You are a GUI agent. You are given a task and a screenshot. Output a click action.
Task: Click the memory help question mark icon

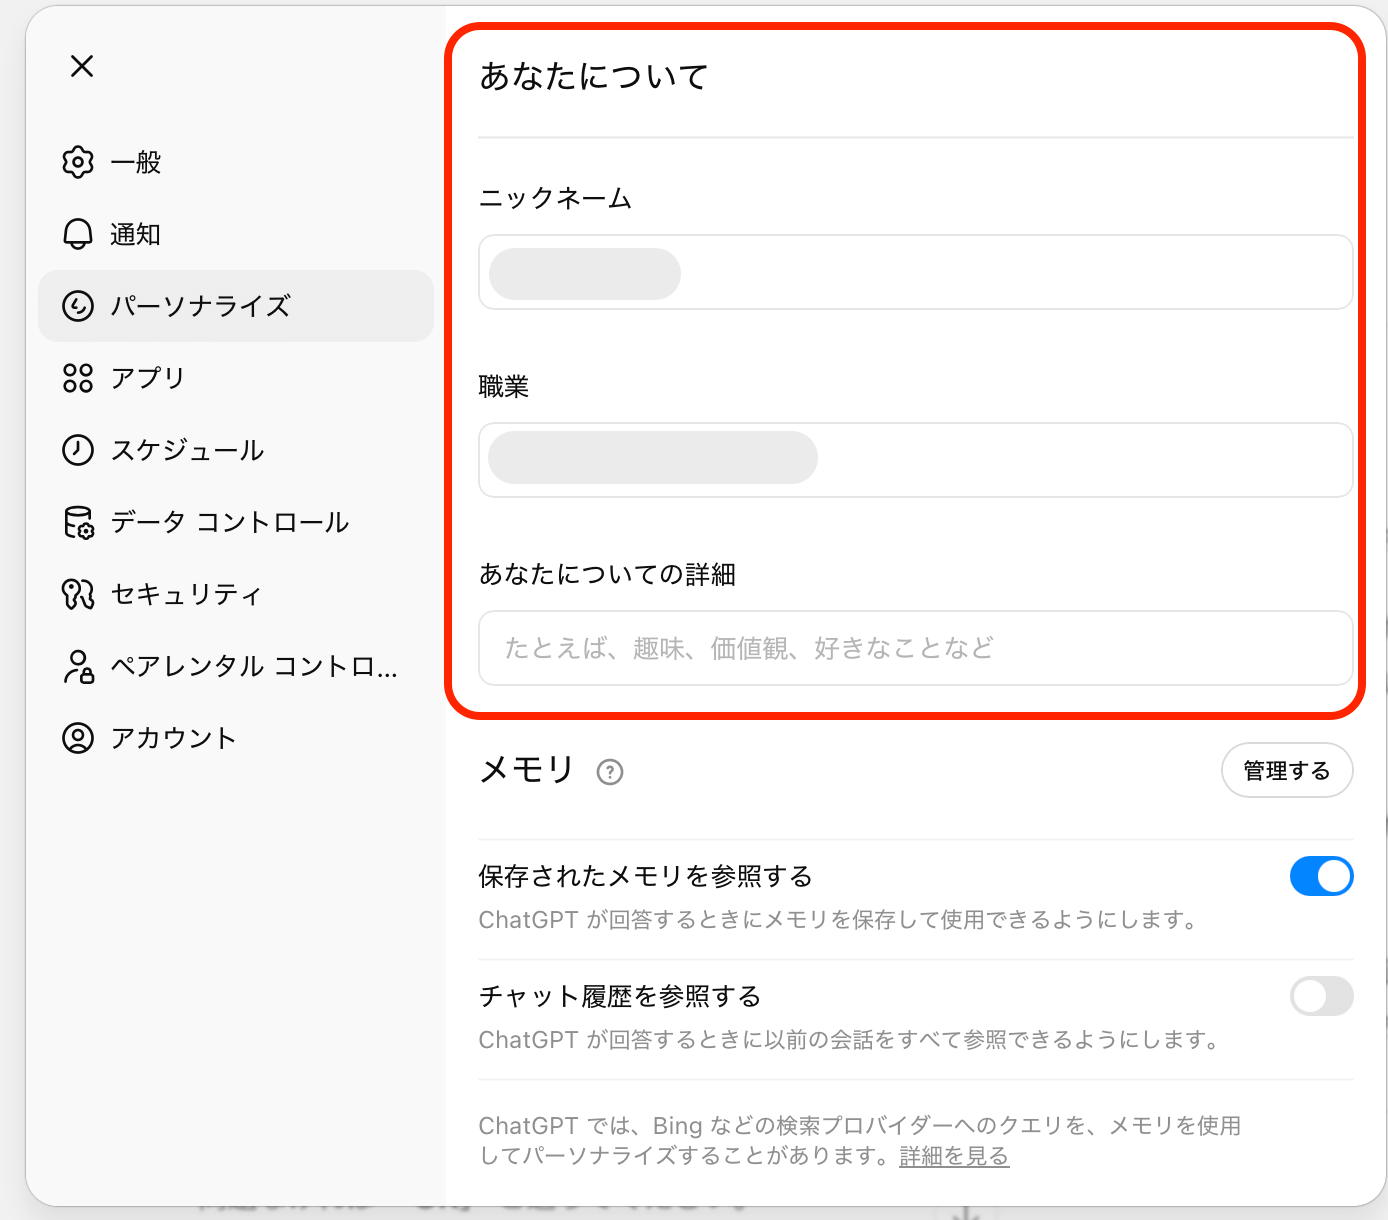[610, 772]
